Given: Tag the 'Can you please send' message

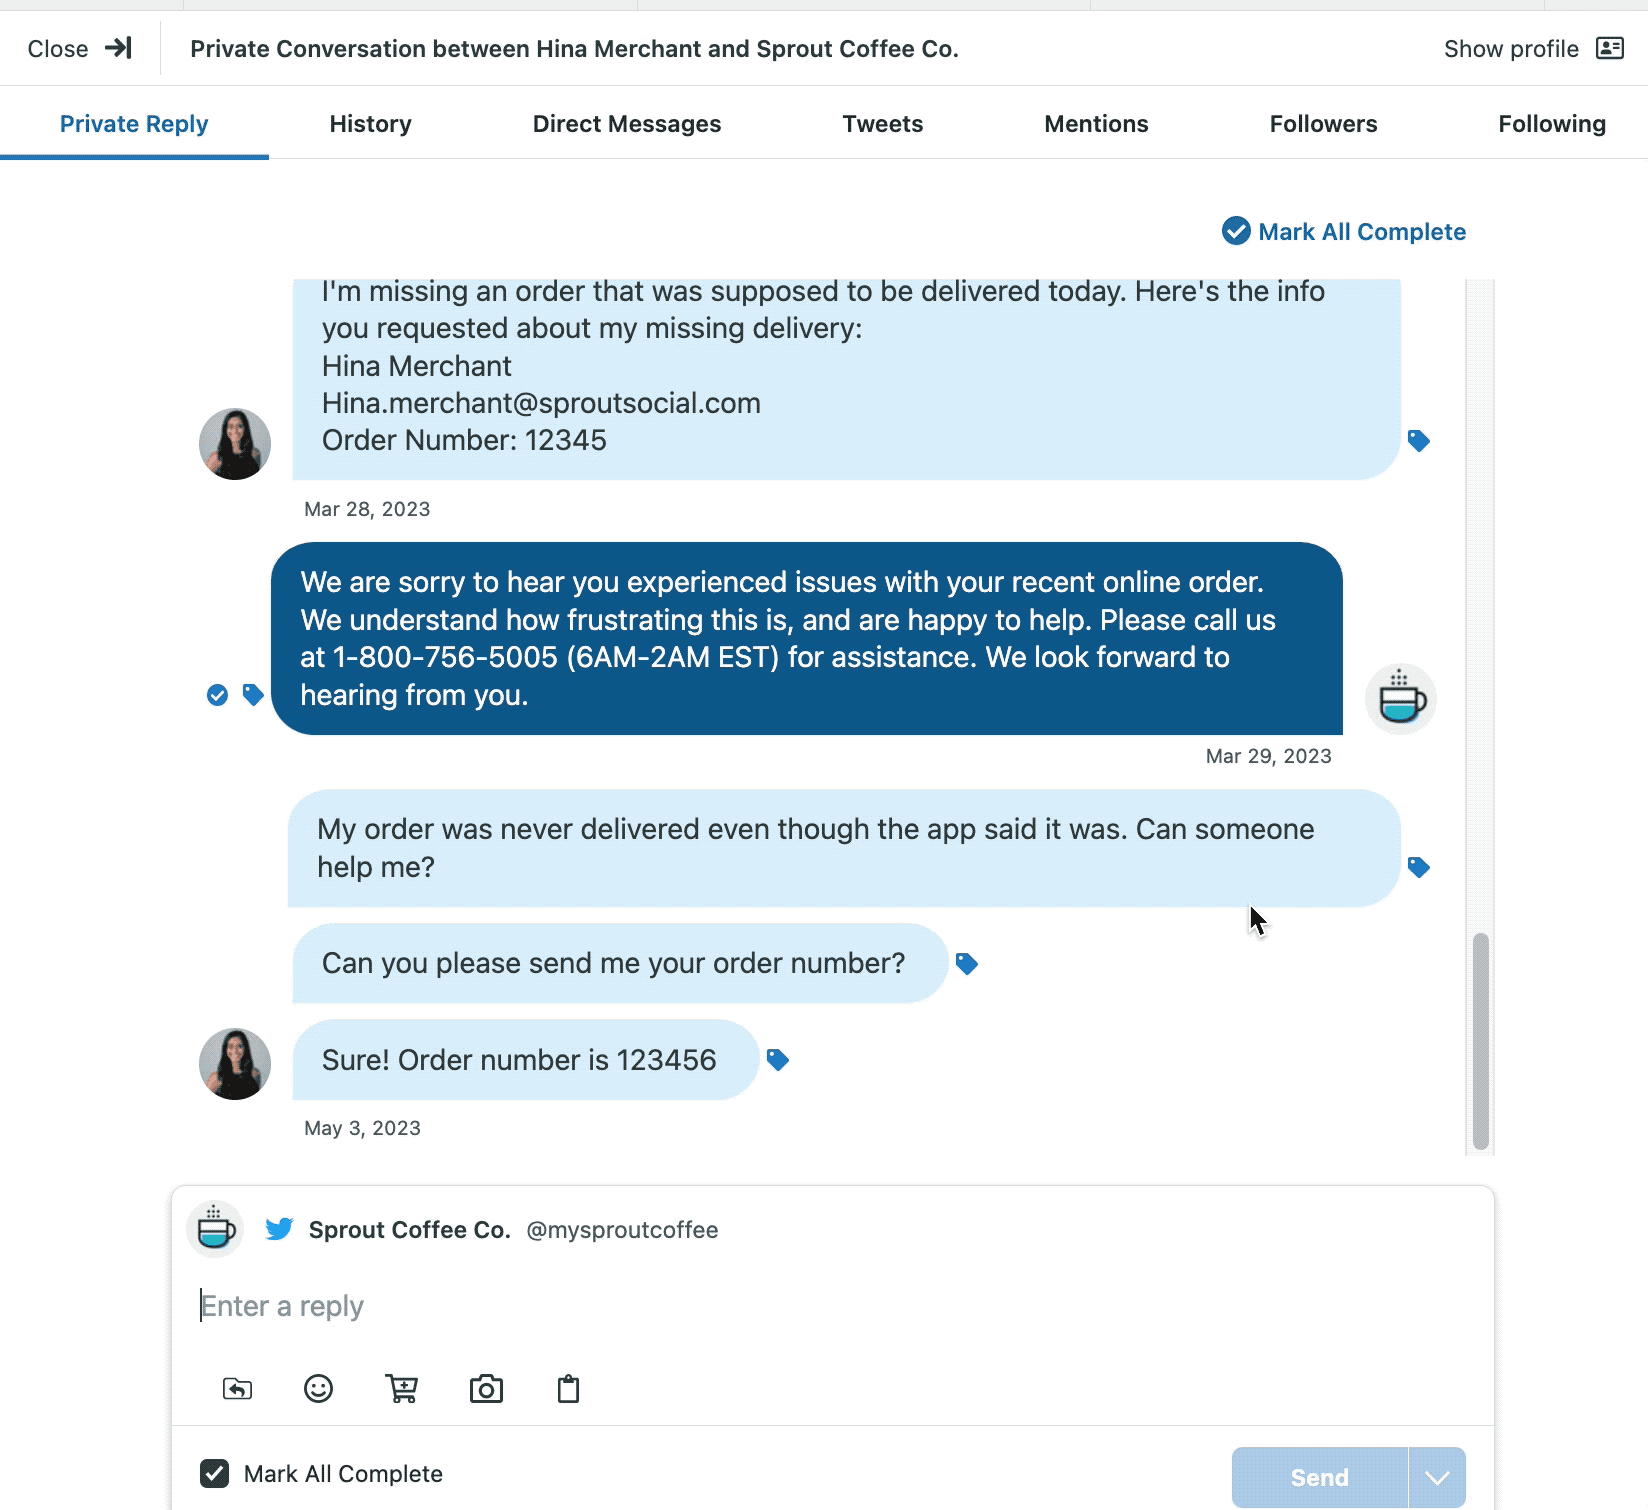Looking at the screenshot, I should (966, 964).
